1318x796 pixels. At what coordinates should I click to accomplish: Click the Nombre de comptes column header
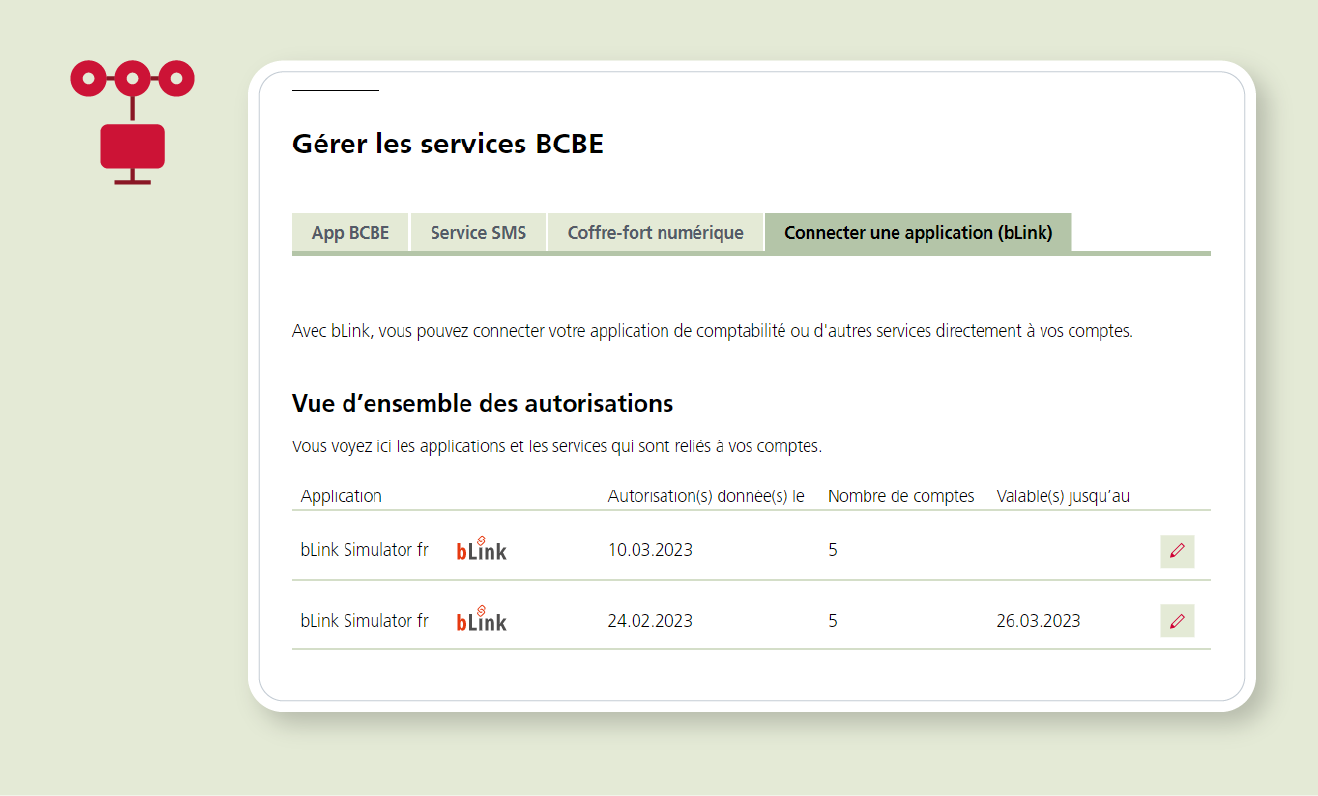click(901, 496)
